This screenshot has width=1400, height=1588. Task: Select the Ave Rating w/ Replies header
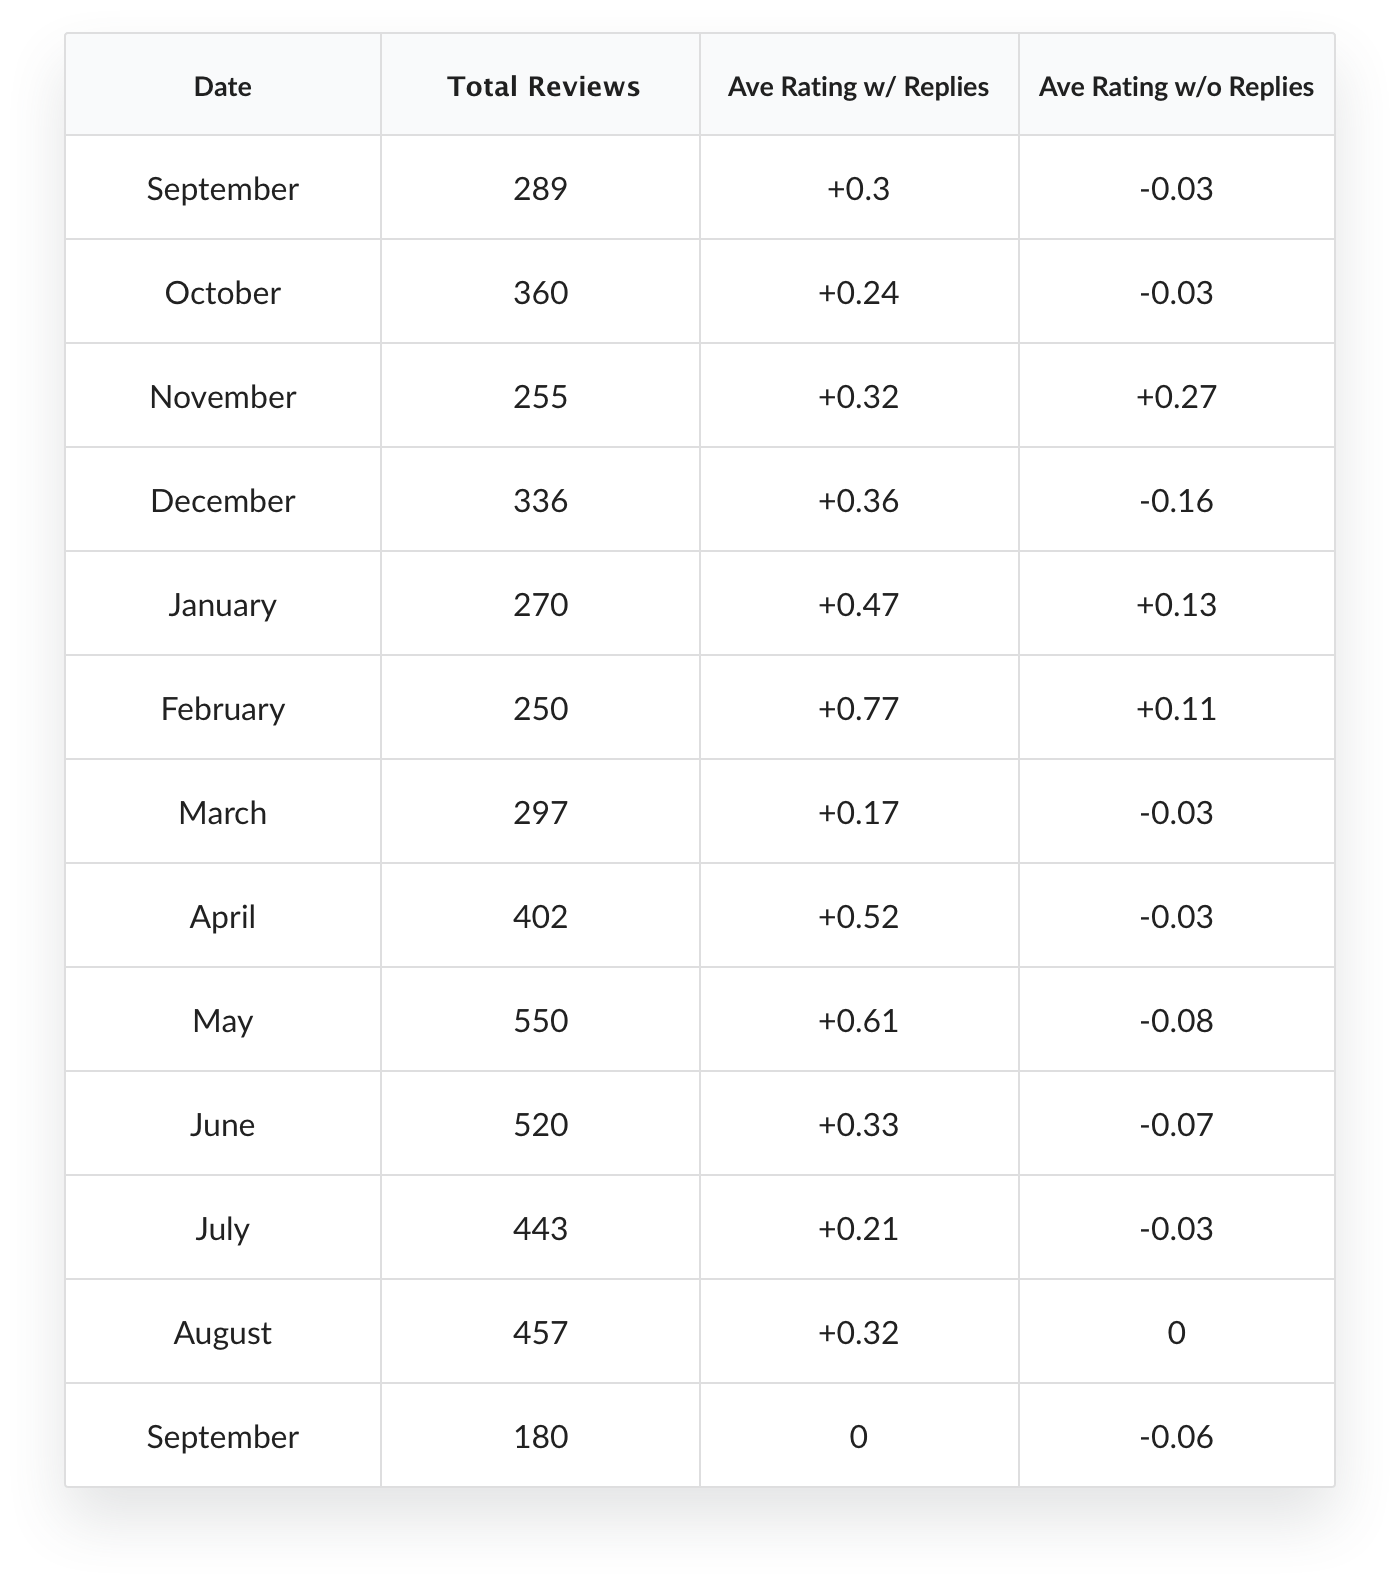pos(858,87)
